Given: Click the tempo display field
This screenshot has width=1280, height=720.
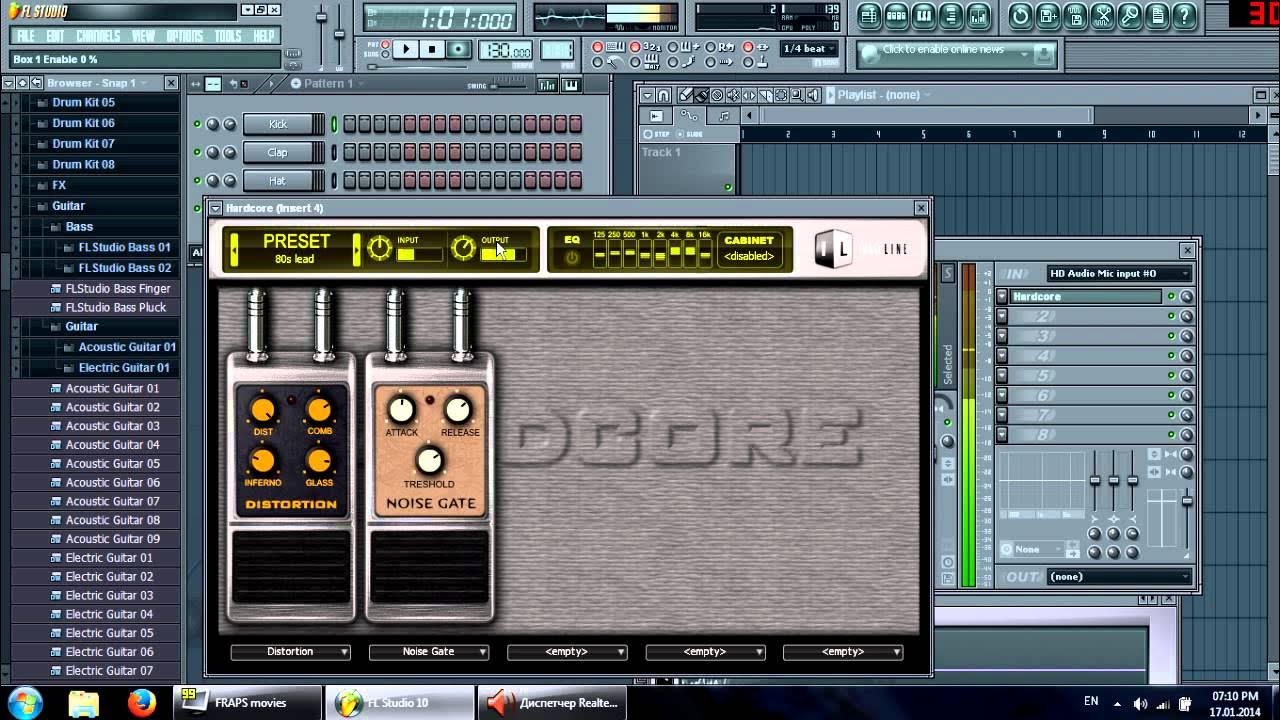Looking at the screenshot, I should (x=506, y=50).
